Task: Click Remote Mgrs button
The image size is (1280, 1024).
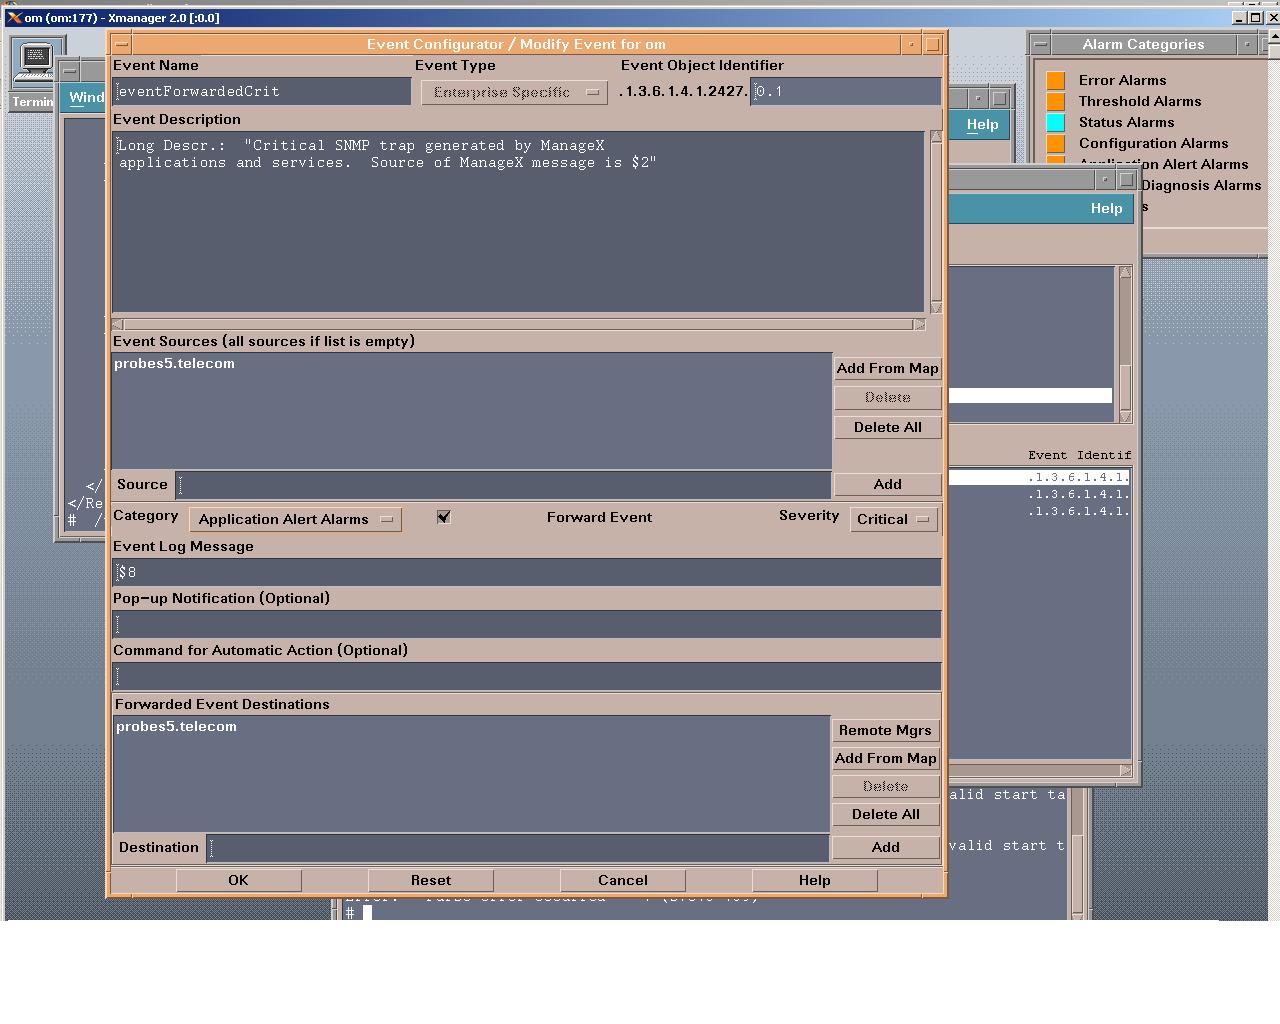Action: click(x=885, y=730)
